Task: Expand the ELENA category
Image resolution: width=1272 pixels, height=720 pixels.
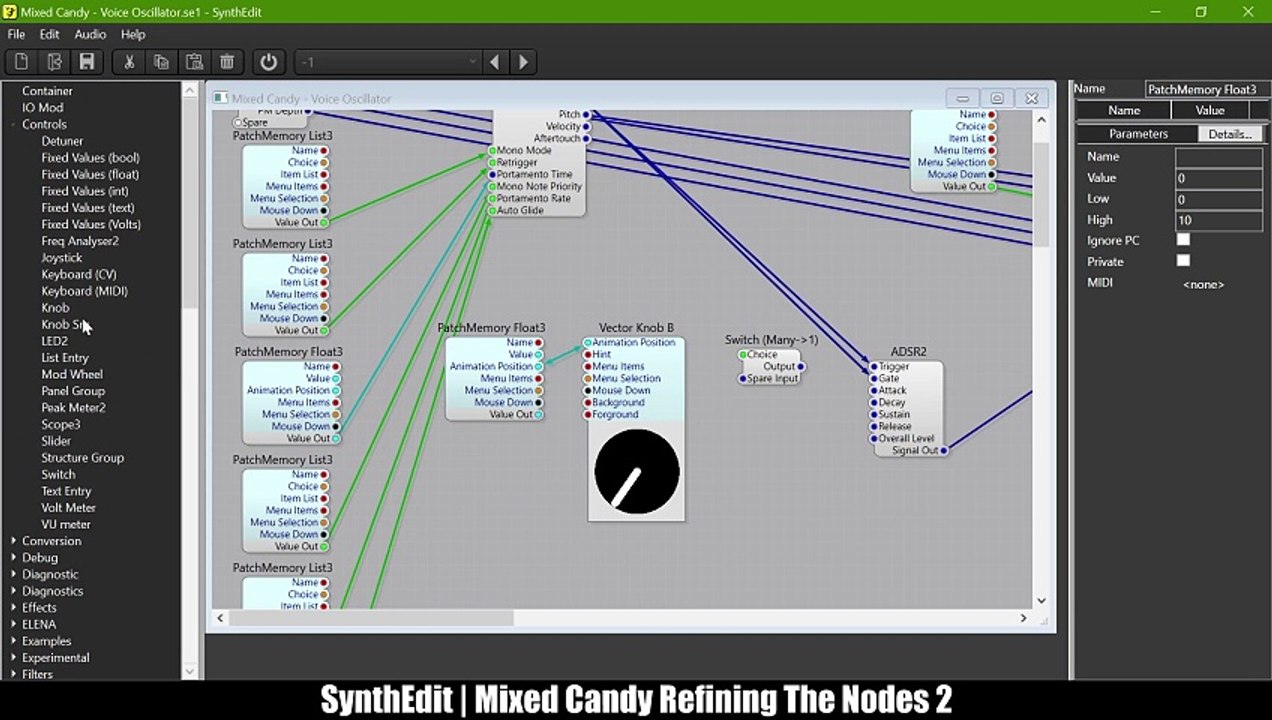Action: (x=13, y=624)
